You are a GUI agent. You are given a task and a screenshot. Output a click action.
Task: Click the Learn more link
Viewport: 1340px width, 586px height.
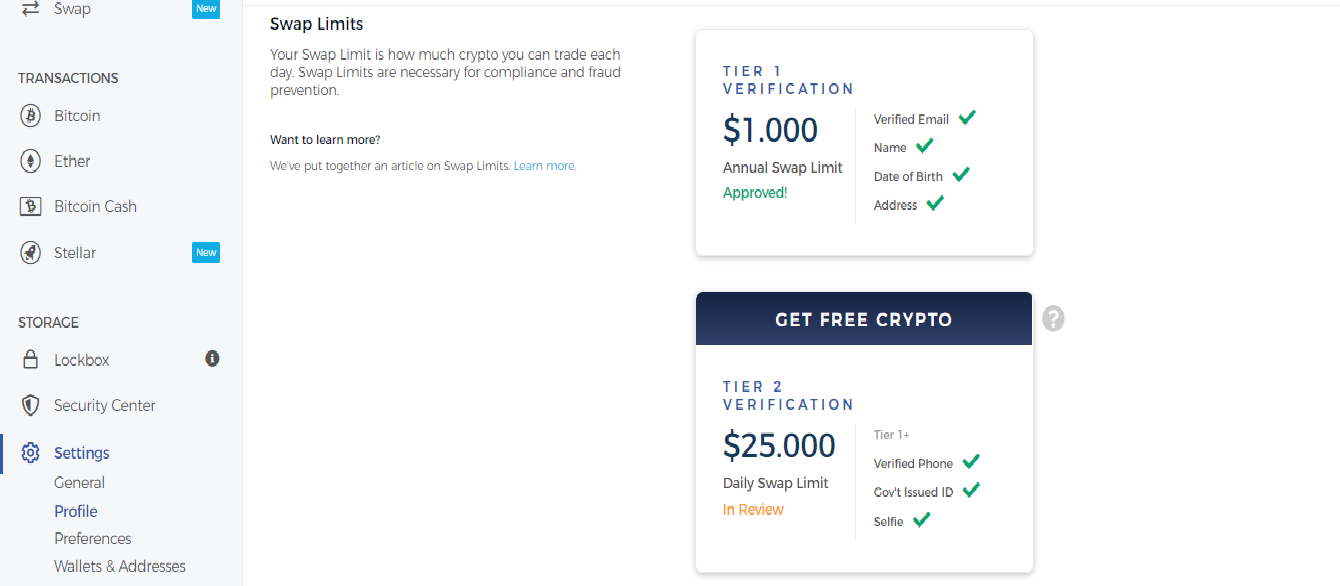point(545,166)
